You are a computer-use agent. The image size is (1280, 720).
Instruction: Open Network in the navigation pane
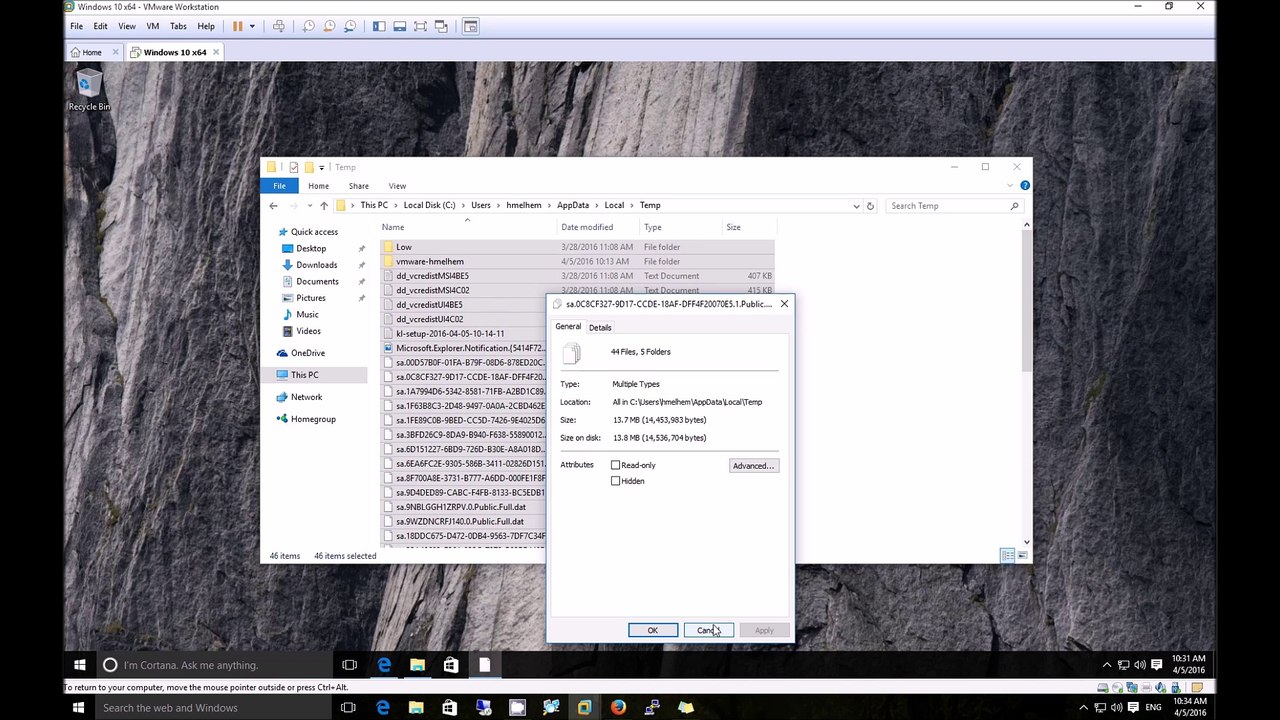tap(306, 397)
